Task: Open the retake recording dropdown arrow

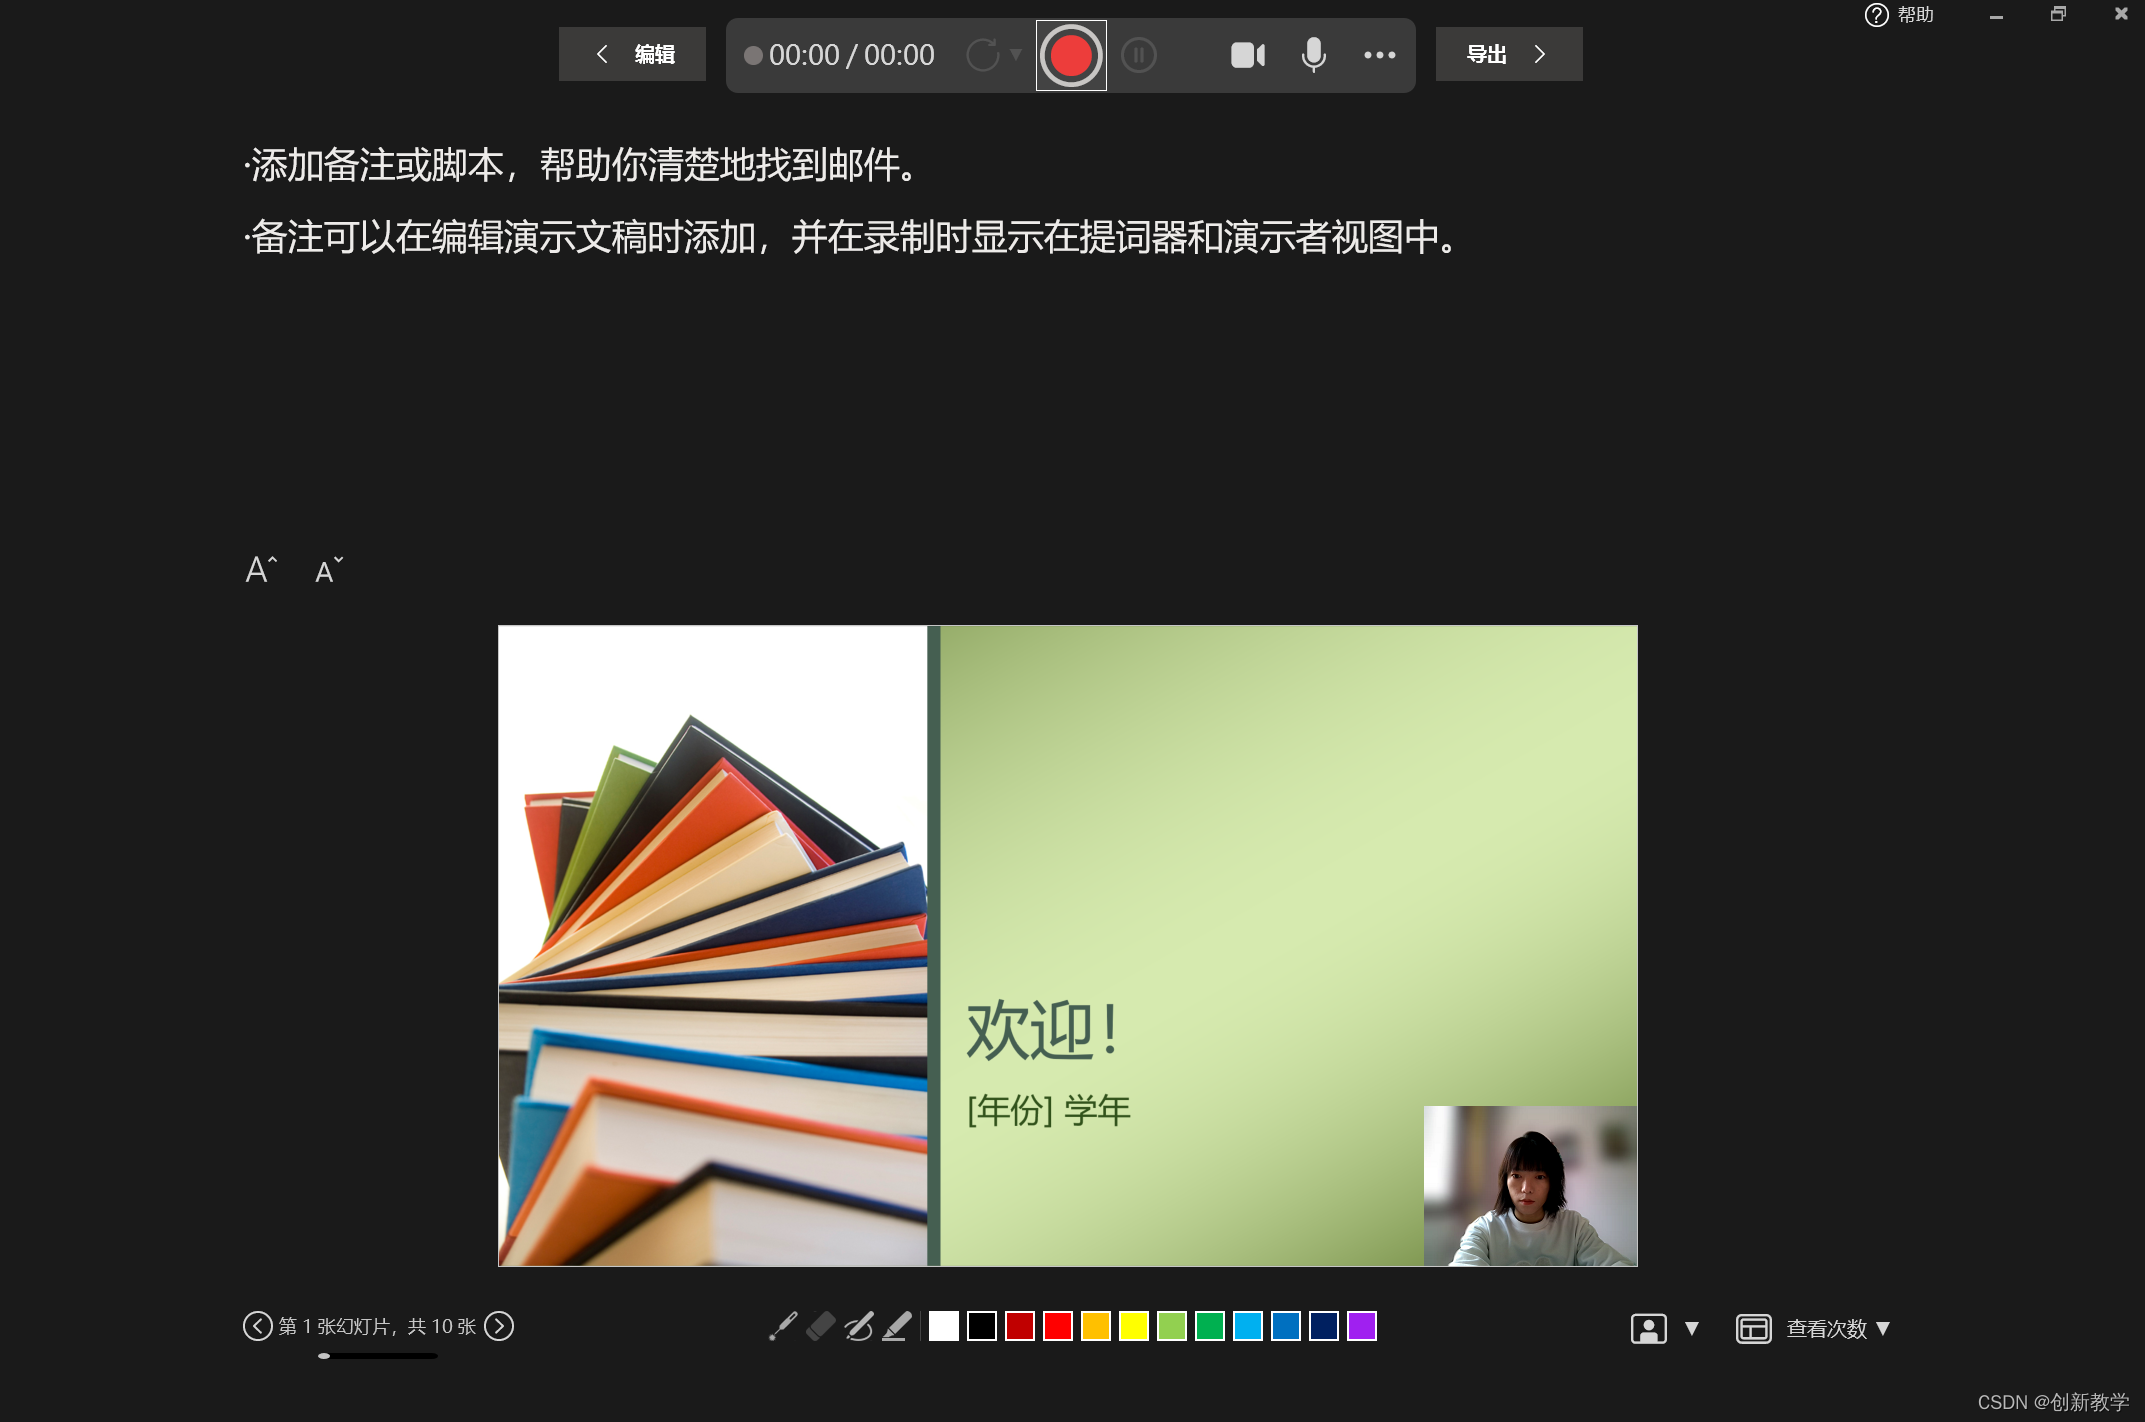Action: 1016,55
